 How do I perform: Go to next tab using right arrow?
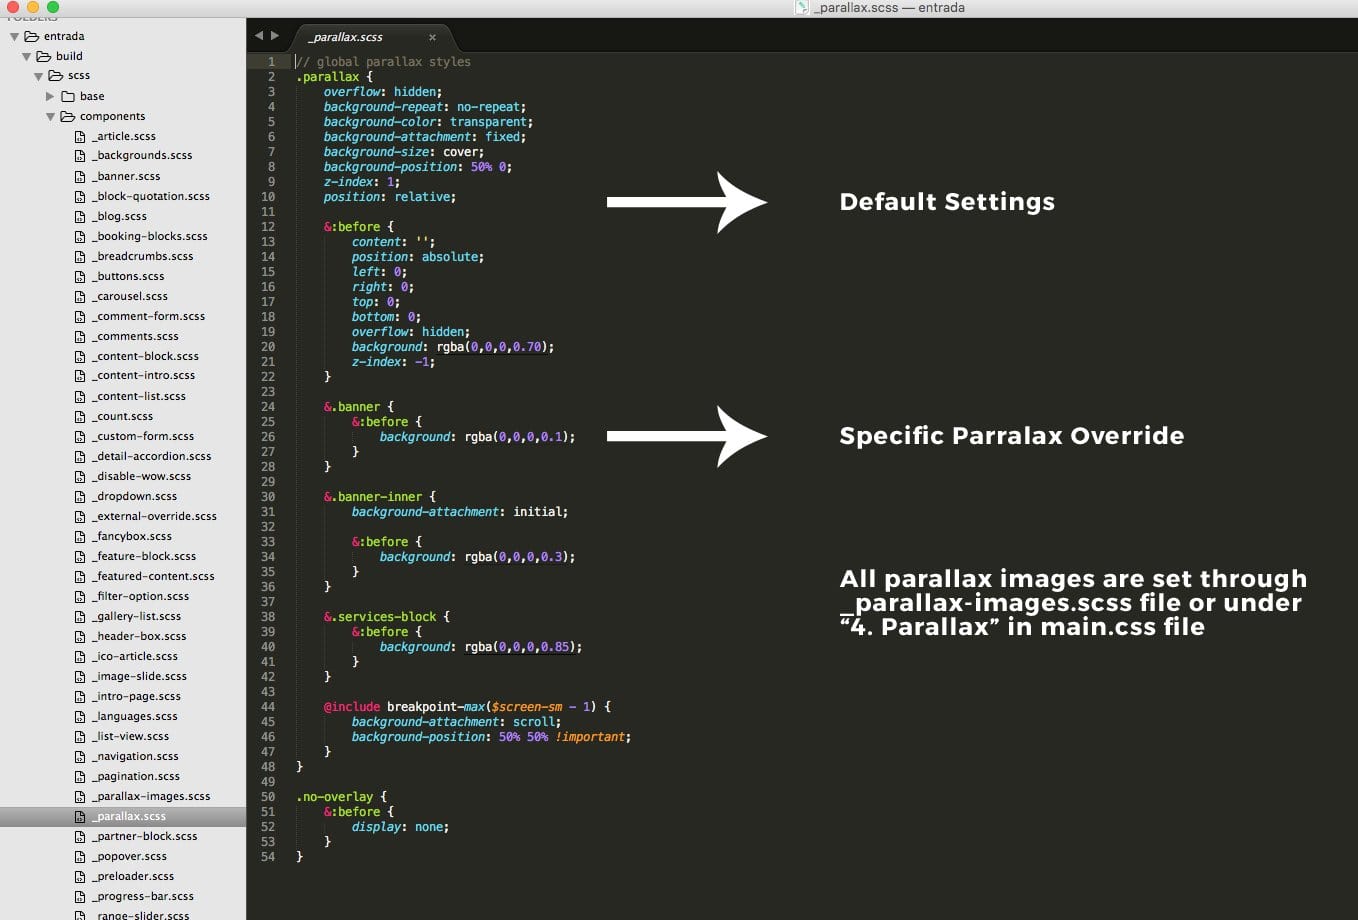pyautogui.click(x=275, y=35)
